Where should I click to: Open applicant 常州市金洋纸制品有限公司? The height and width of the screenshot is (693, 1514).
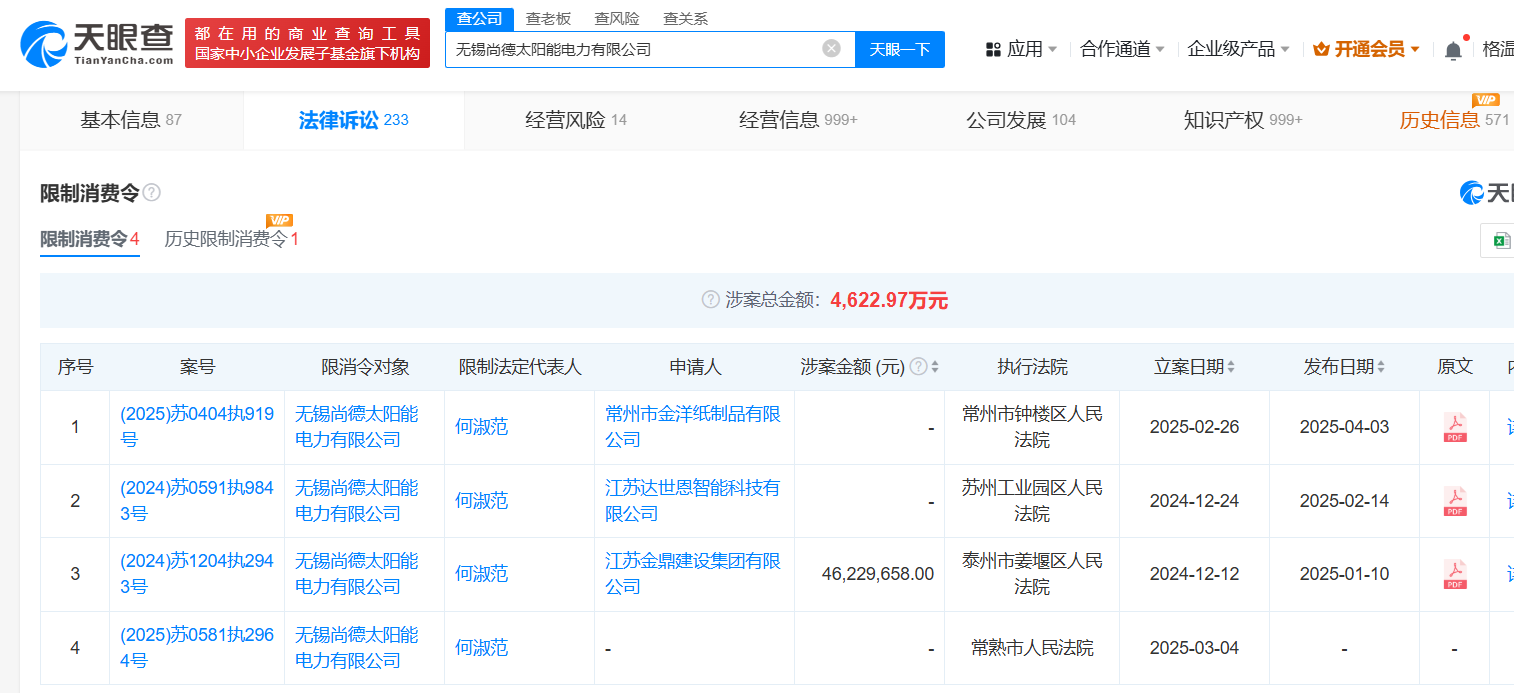point(693,427)
